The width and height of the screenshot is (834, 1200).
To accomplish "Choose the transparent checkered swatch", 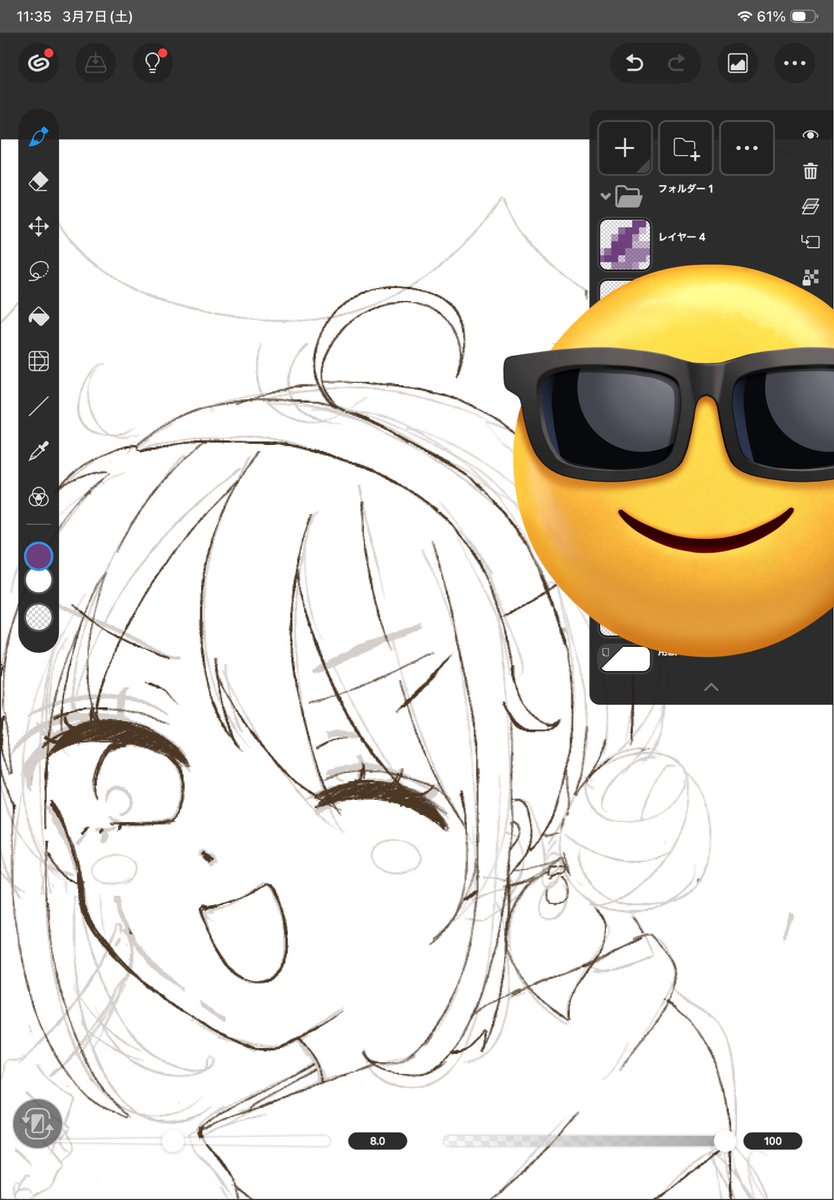I will [x=38, y=617].
